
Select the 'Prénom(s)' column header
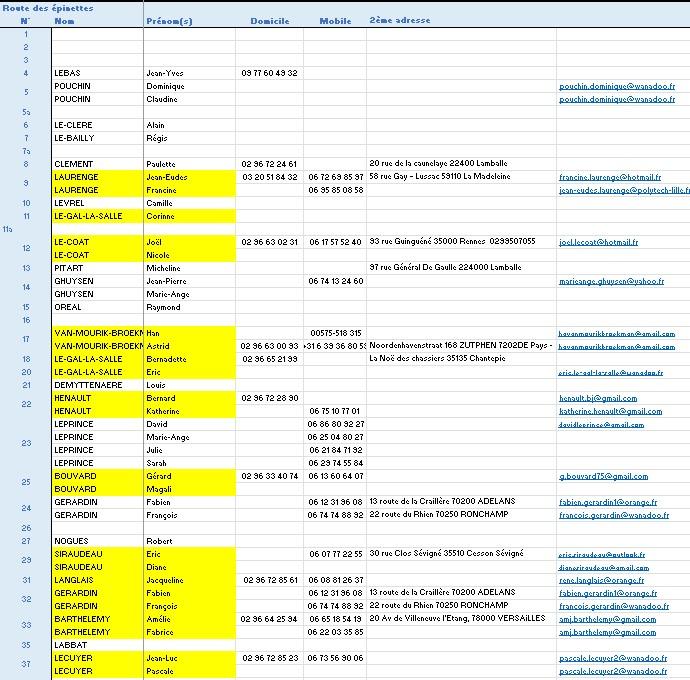[x=169, y=21]
